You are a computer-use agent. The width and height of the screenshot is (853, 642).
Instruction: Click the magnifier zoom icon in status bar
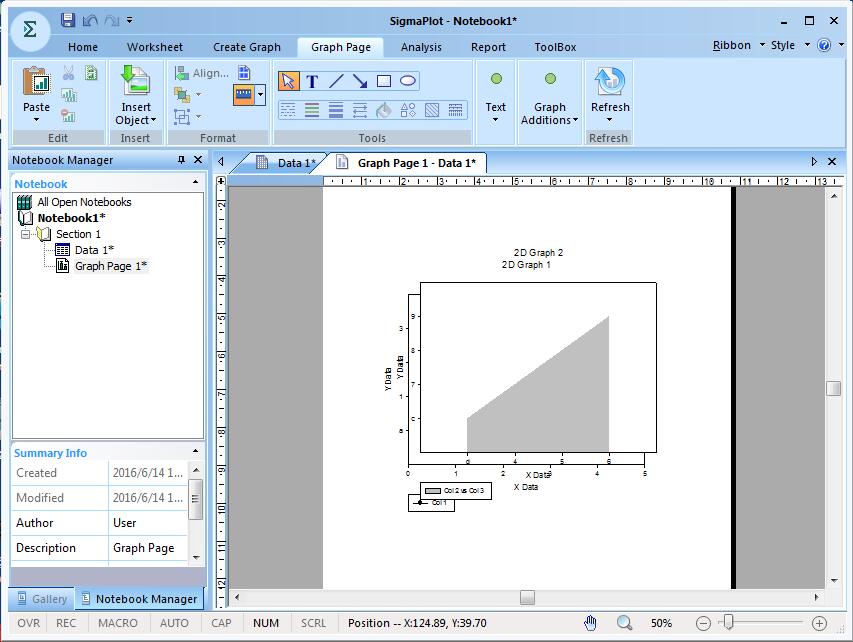click(624, 623)
